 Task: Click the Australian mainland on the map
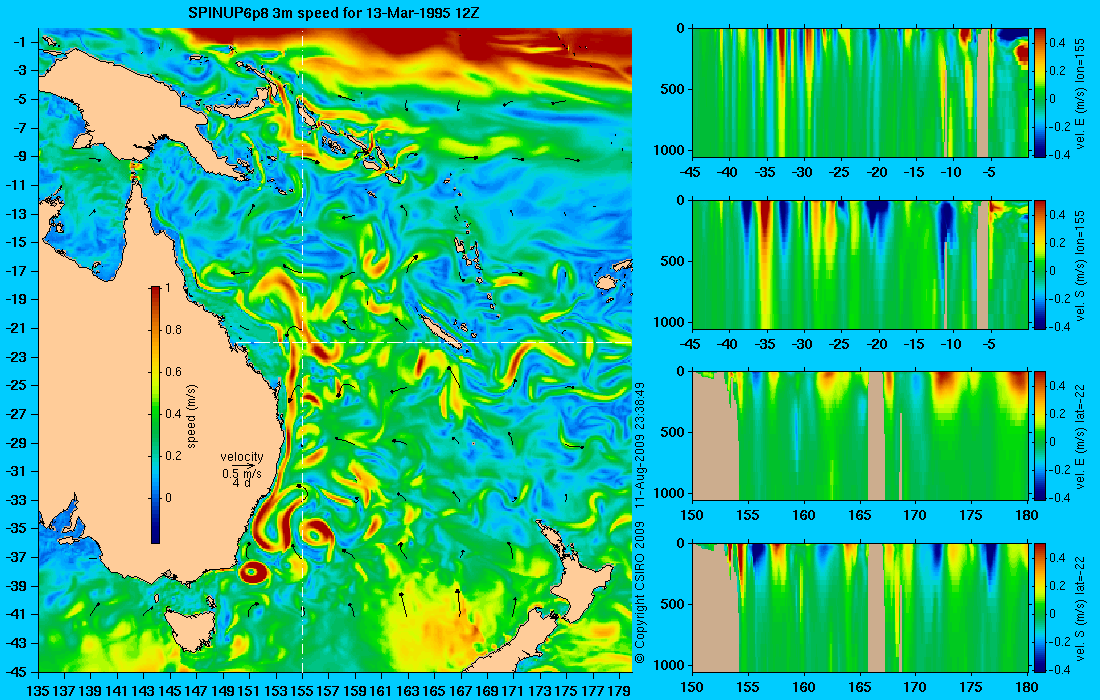(140, 421)
